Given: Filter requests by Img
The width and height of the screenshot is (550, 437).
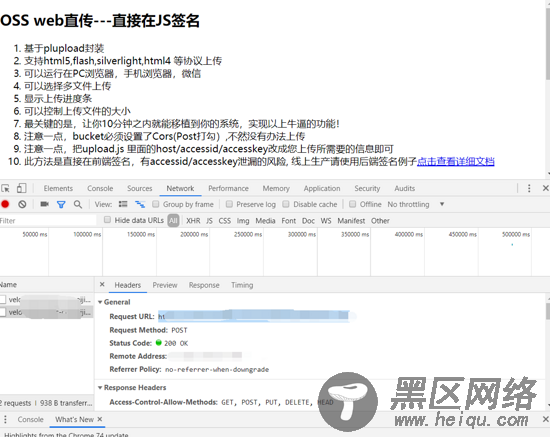Looking at the screenshot, I should [x=243, y=221].
